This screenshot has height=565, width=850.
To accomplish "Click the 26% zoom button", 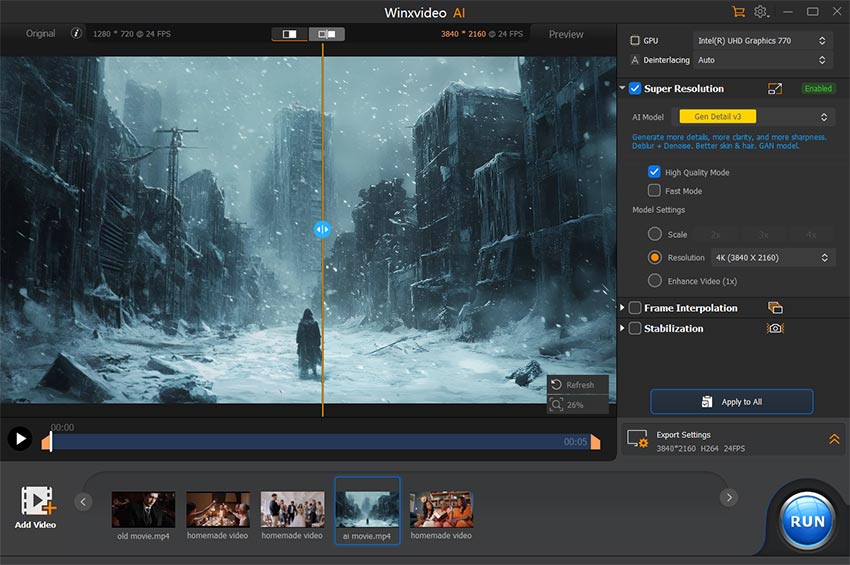I will coord(577,405).
